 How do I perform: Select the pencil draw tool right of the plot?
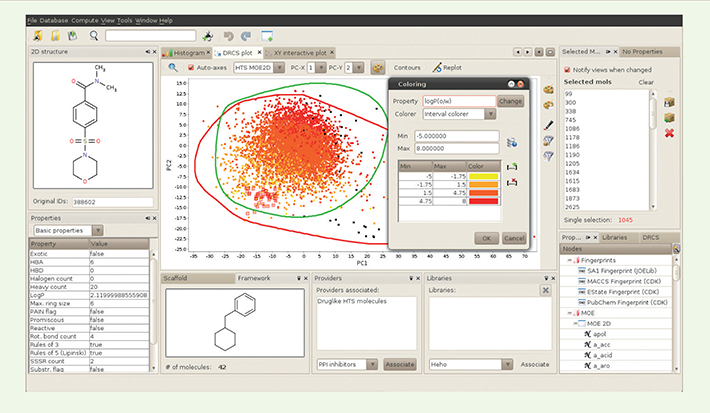(x=548, y=125)
